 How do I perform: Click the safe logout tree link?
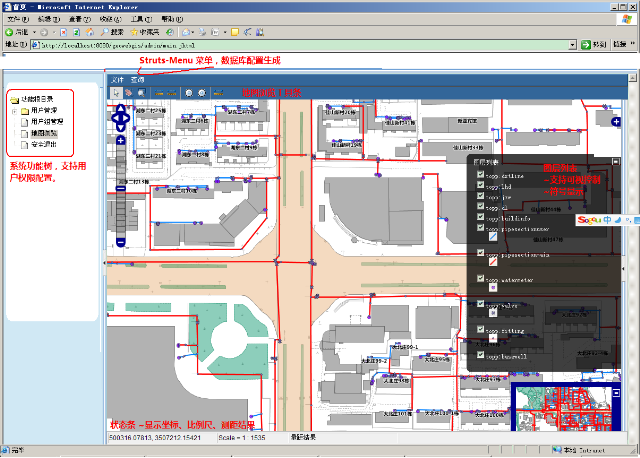[x=43, y=145]
